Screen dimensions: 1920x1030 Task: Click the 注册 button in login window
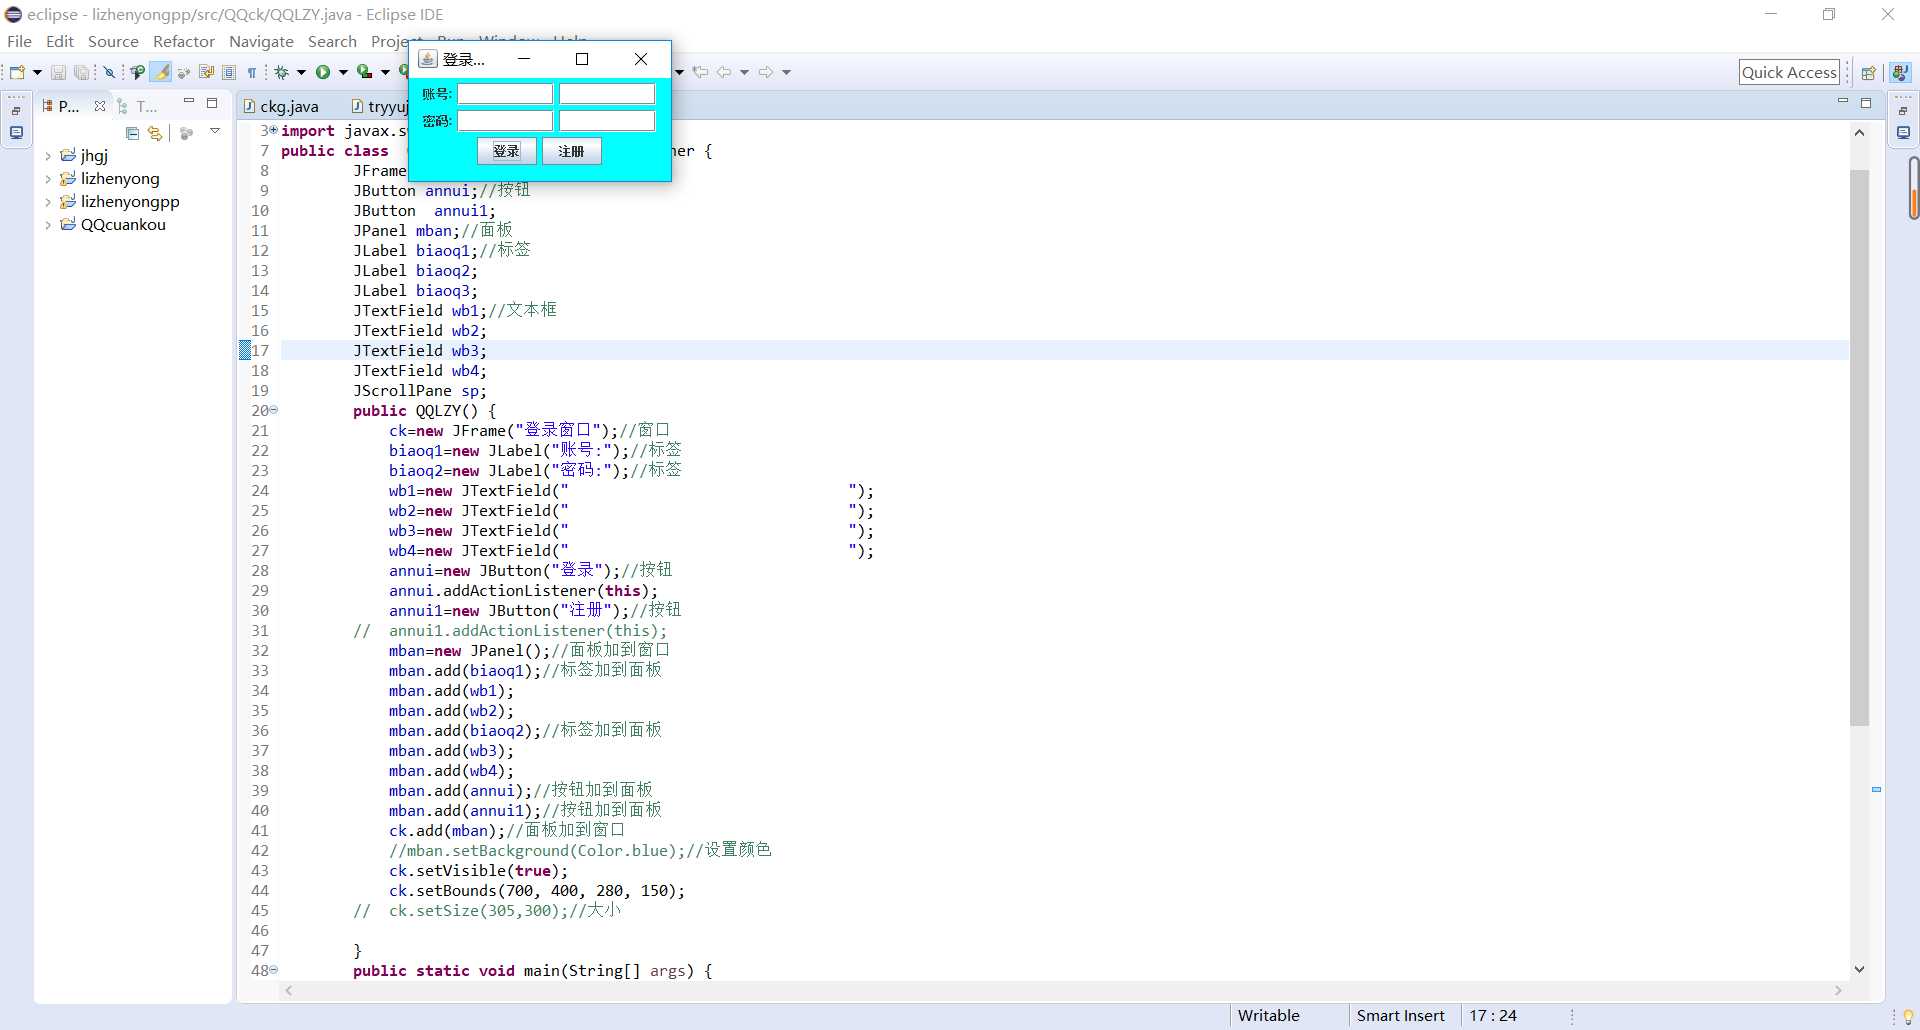point(571,151)
